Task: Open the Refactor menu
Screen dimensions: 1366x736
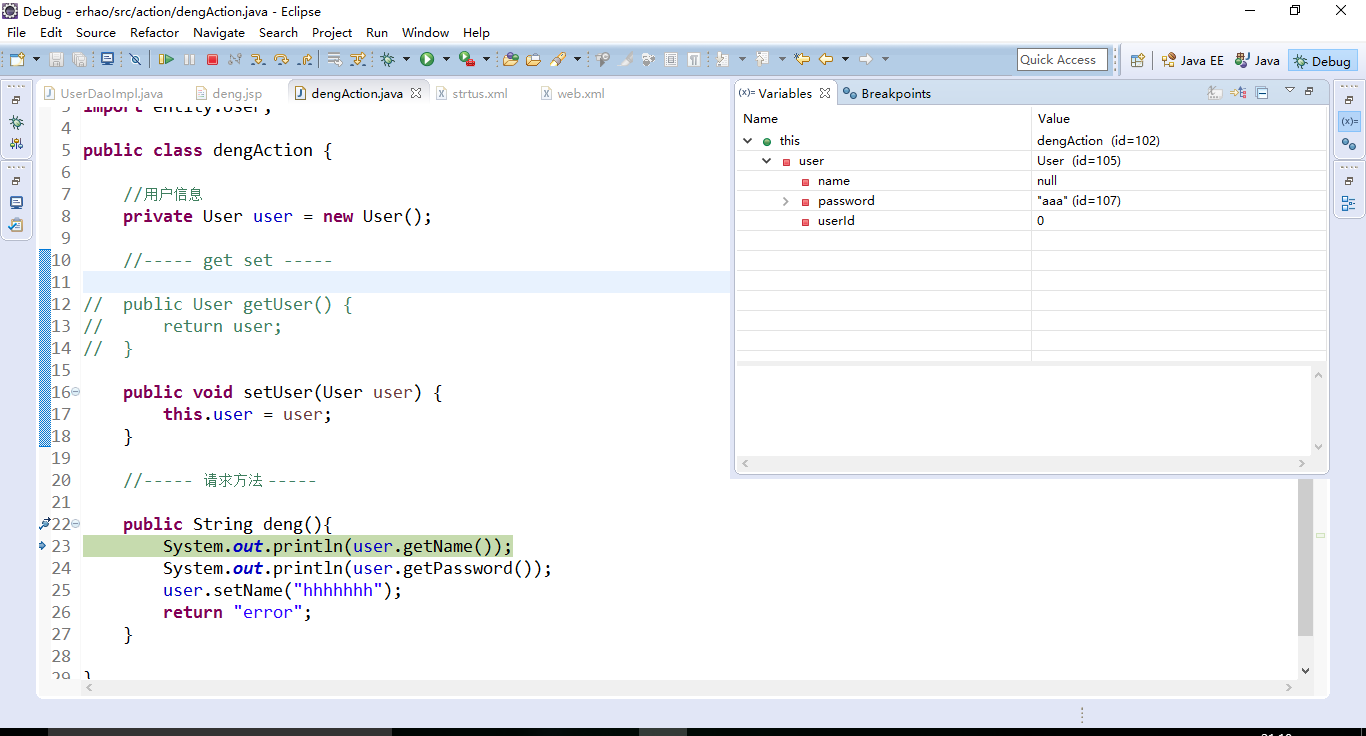Action: (155, 32)
